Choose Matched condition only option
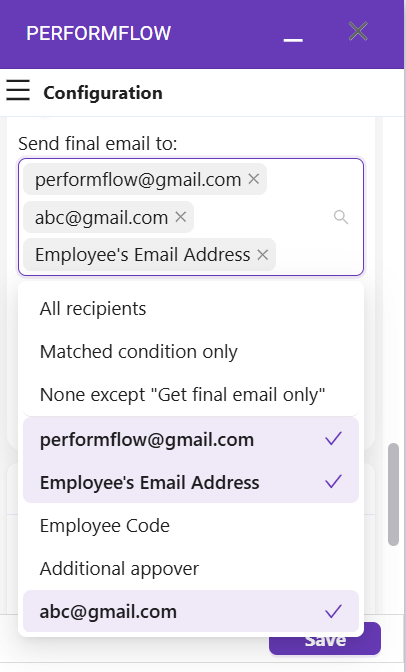Screen dimensions: 406x672 191,351
